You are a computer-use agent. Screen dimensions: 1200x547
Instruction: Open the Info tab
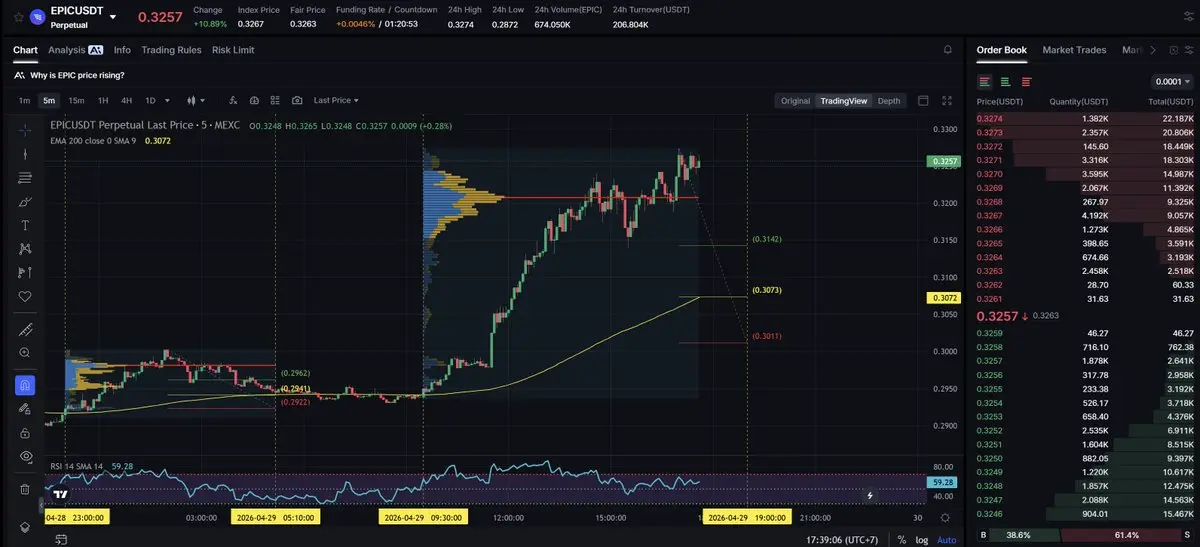coord(122,49)
